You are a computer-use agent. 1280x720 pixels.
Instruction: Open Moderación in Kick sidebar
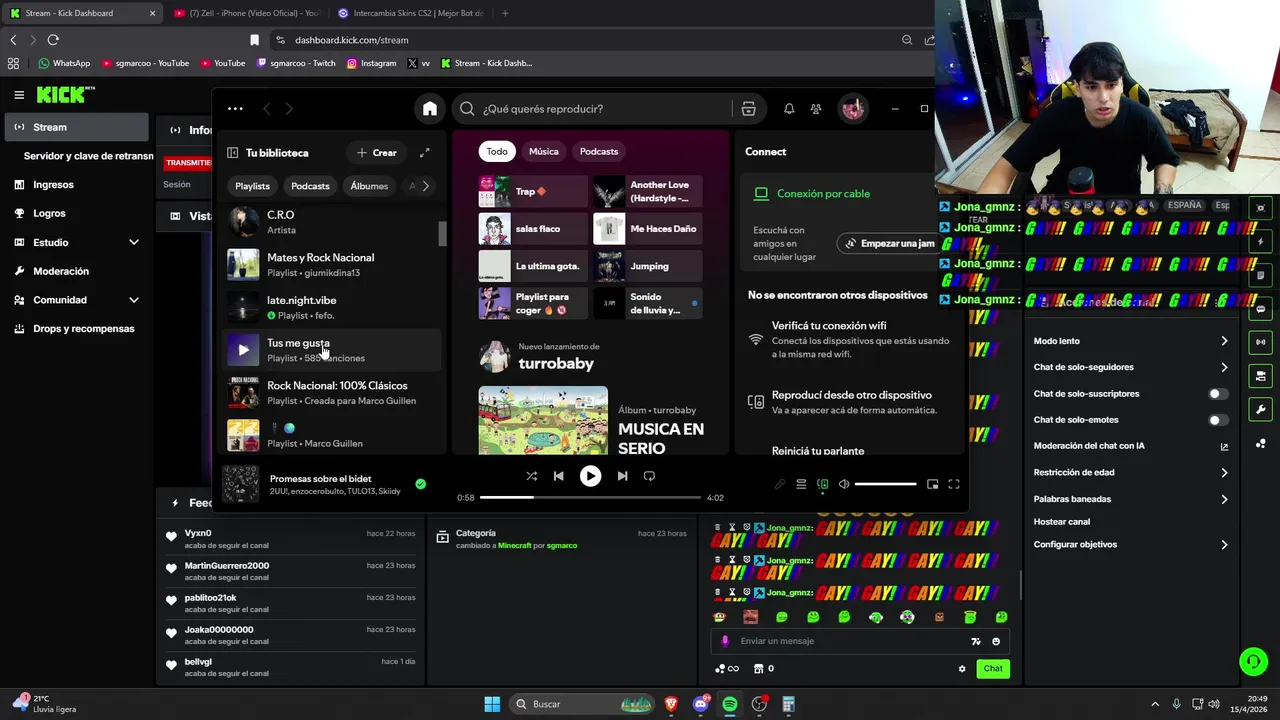(77, 271)
